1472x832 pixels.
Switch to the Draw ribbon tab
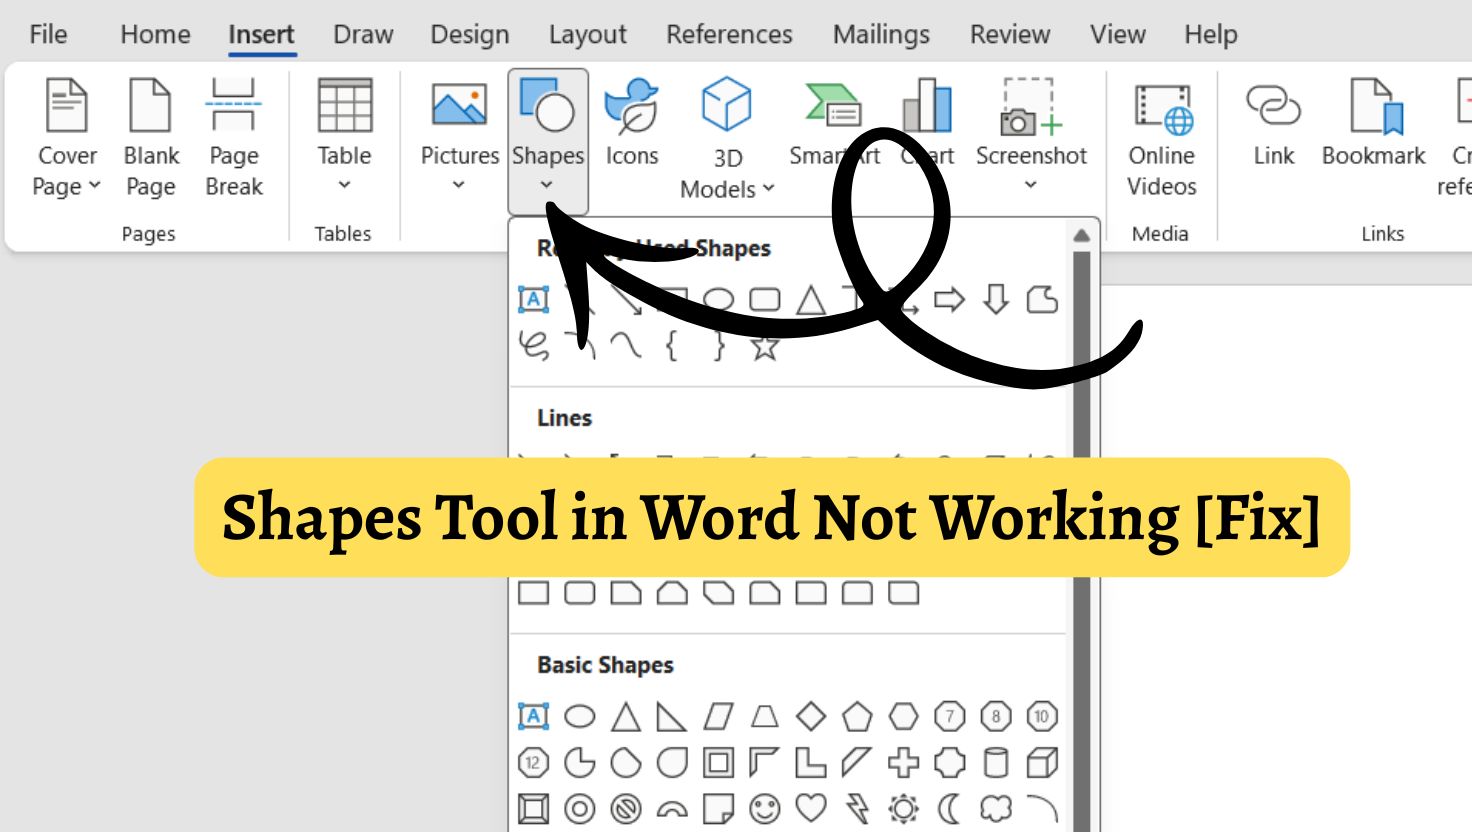363,34
